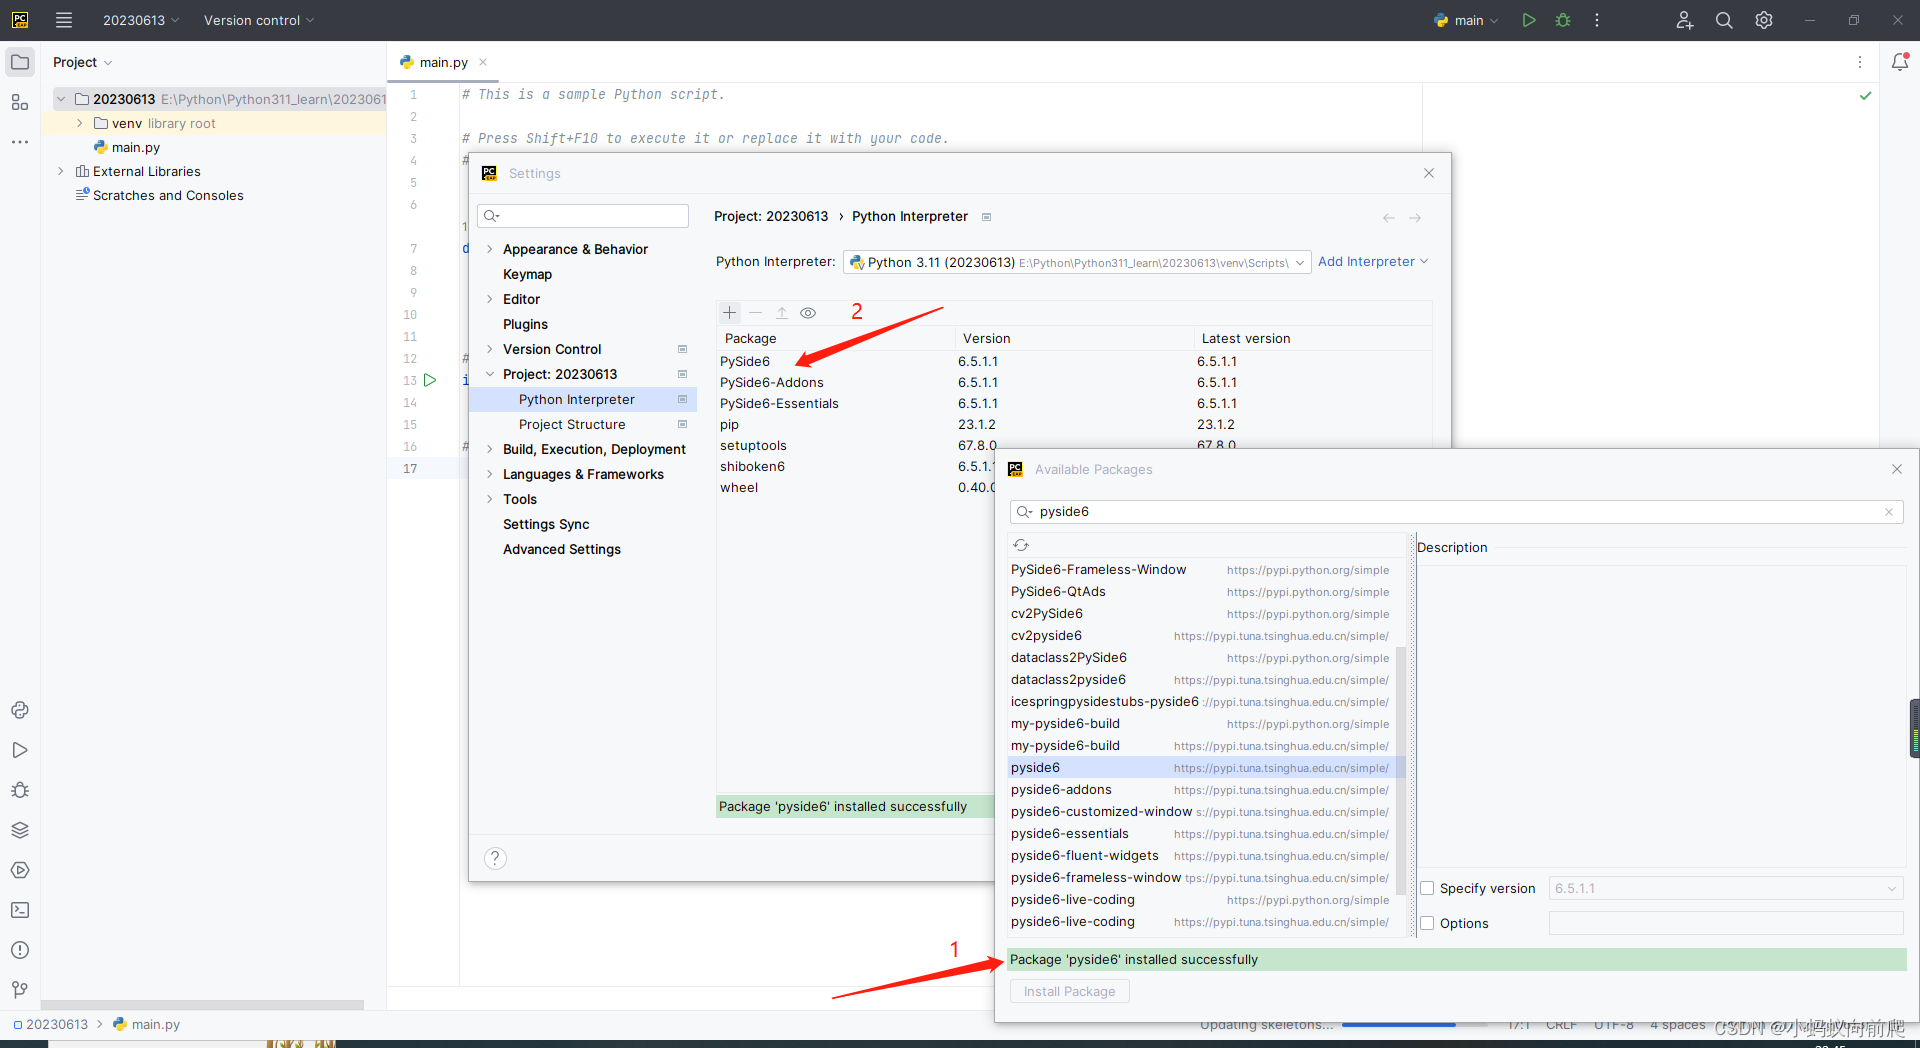Open the Structure tool window icon
Viewport: 1920px width, 1048px height.
click(x=20, y=102)
